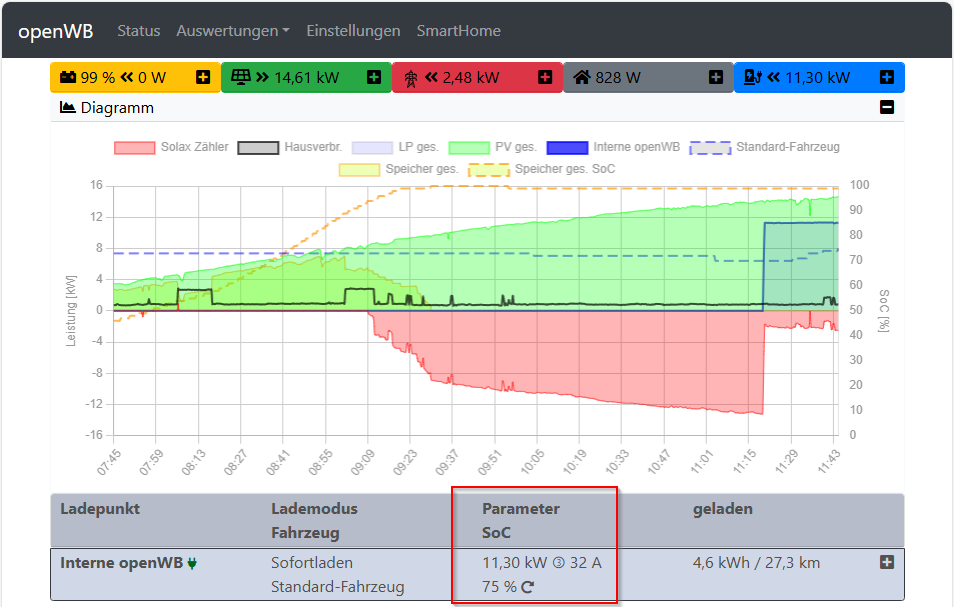Toggle Standard-Fahrzeug dataset in the chart legend
Screen dimensions: 954x607
click(x=765, y=147)
